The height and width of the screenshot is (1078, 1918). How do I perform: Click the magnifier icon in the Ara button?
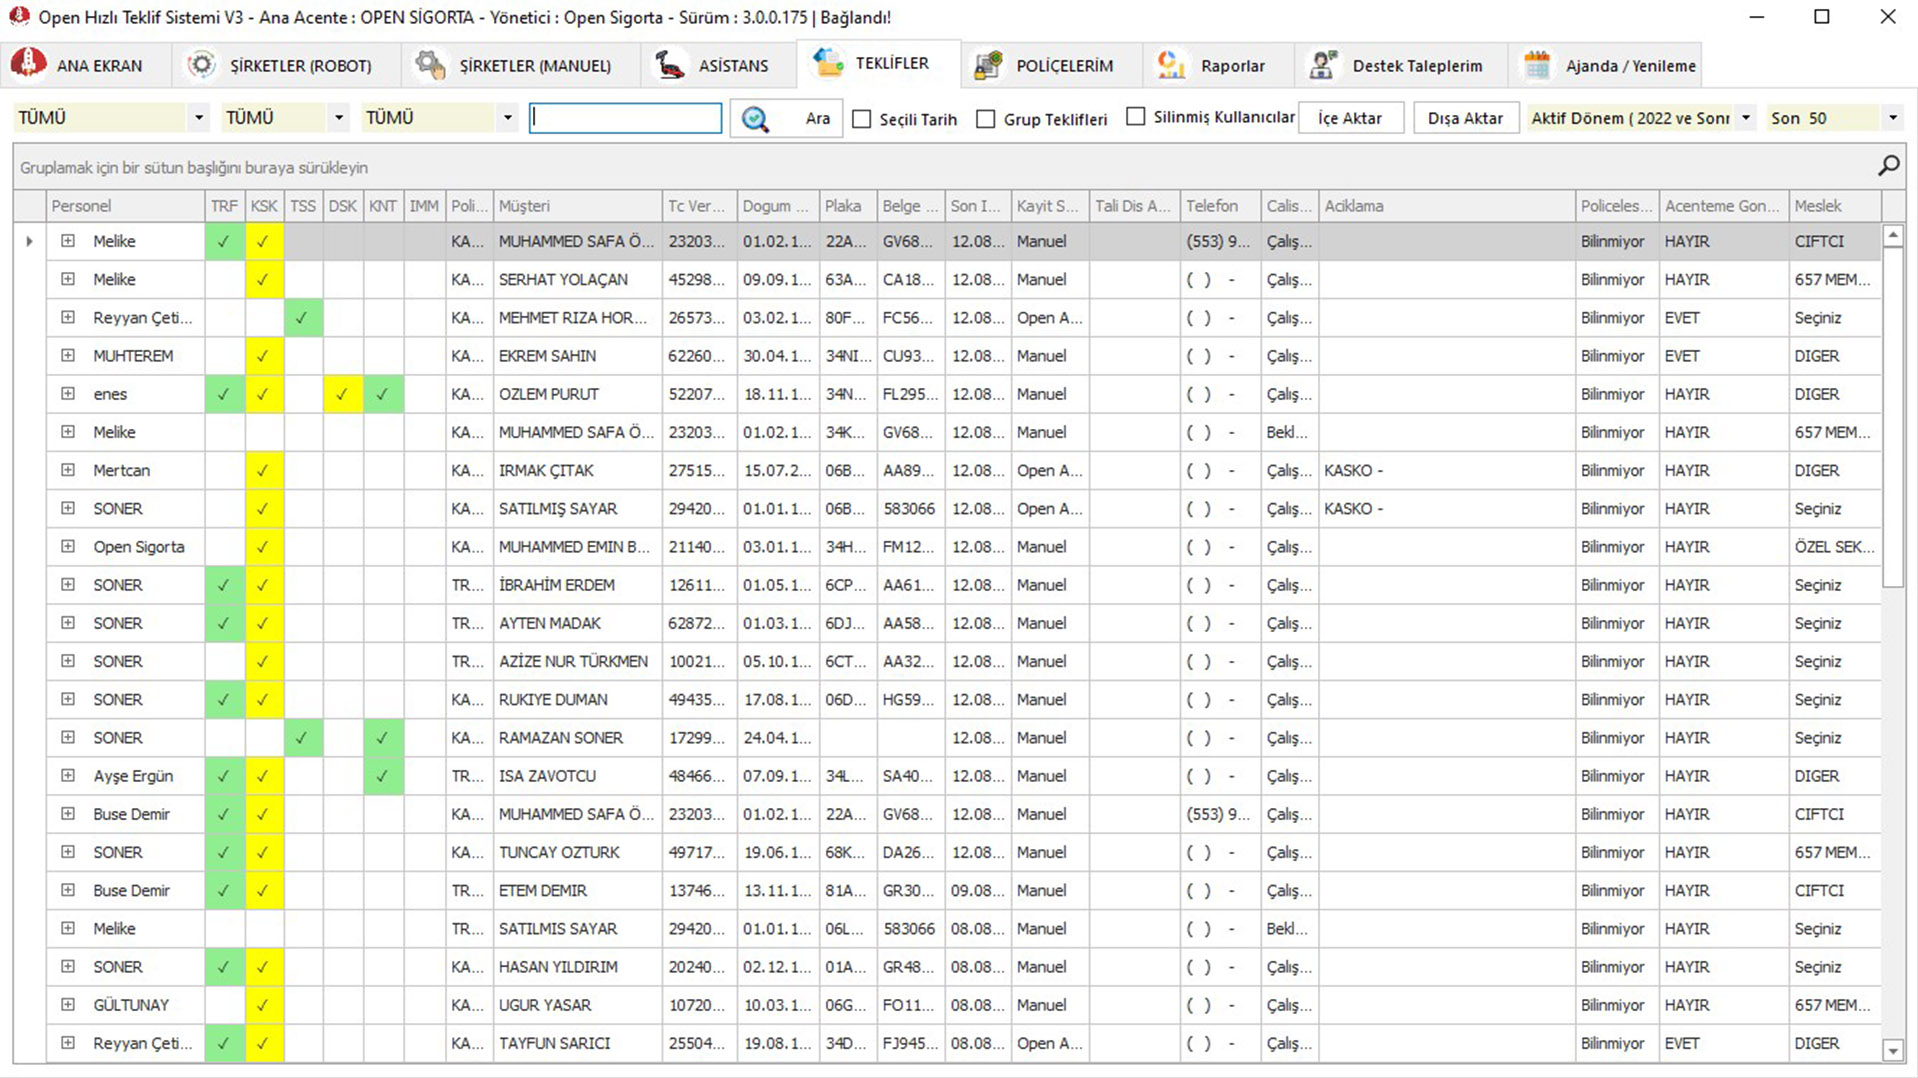[x=755, y=119]
